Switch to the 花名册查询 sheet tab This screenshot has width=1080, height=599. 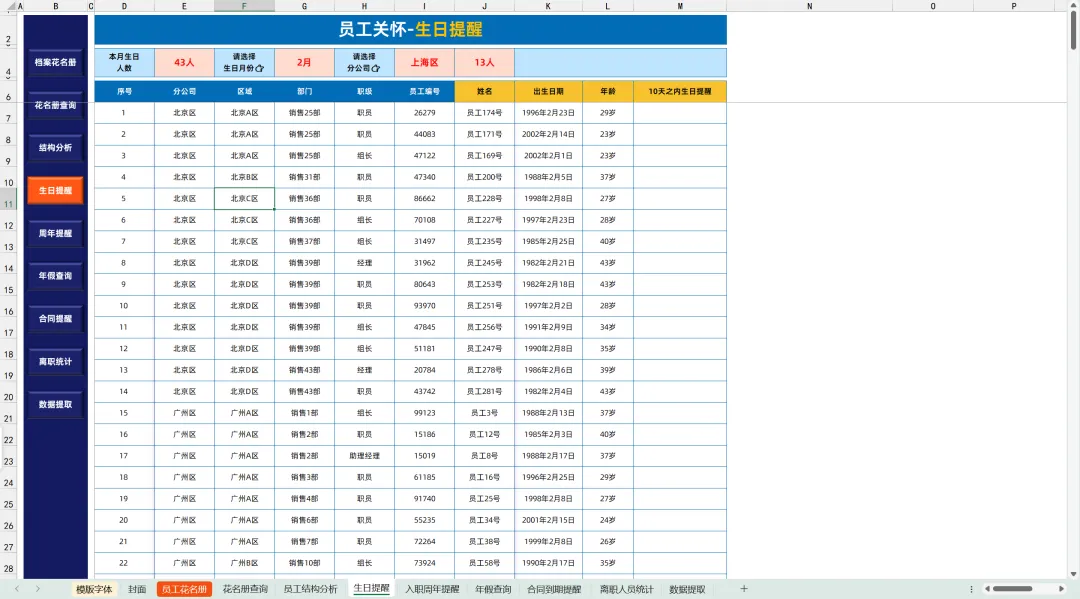coord(245,589)
